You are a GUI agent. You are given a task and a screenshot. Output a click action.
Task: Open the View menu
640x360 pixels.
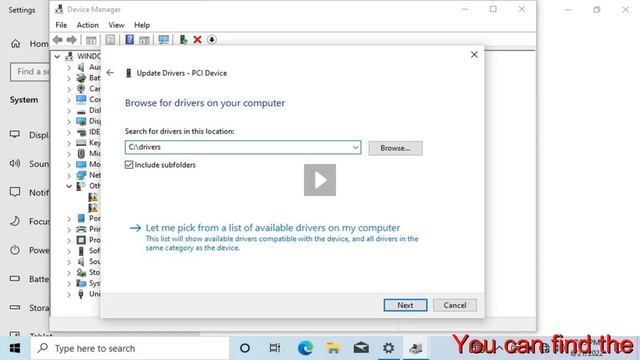click(x=116, y=25)
